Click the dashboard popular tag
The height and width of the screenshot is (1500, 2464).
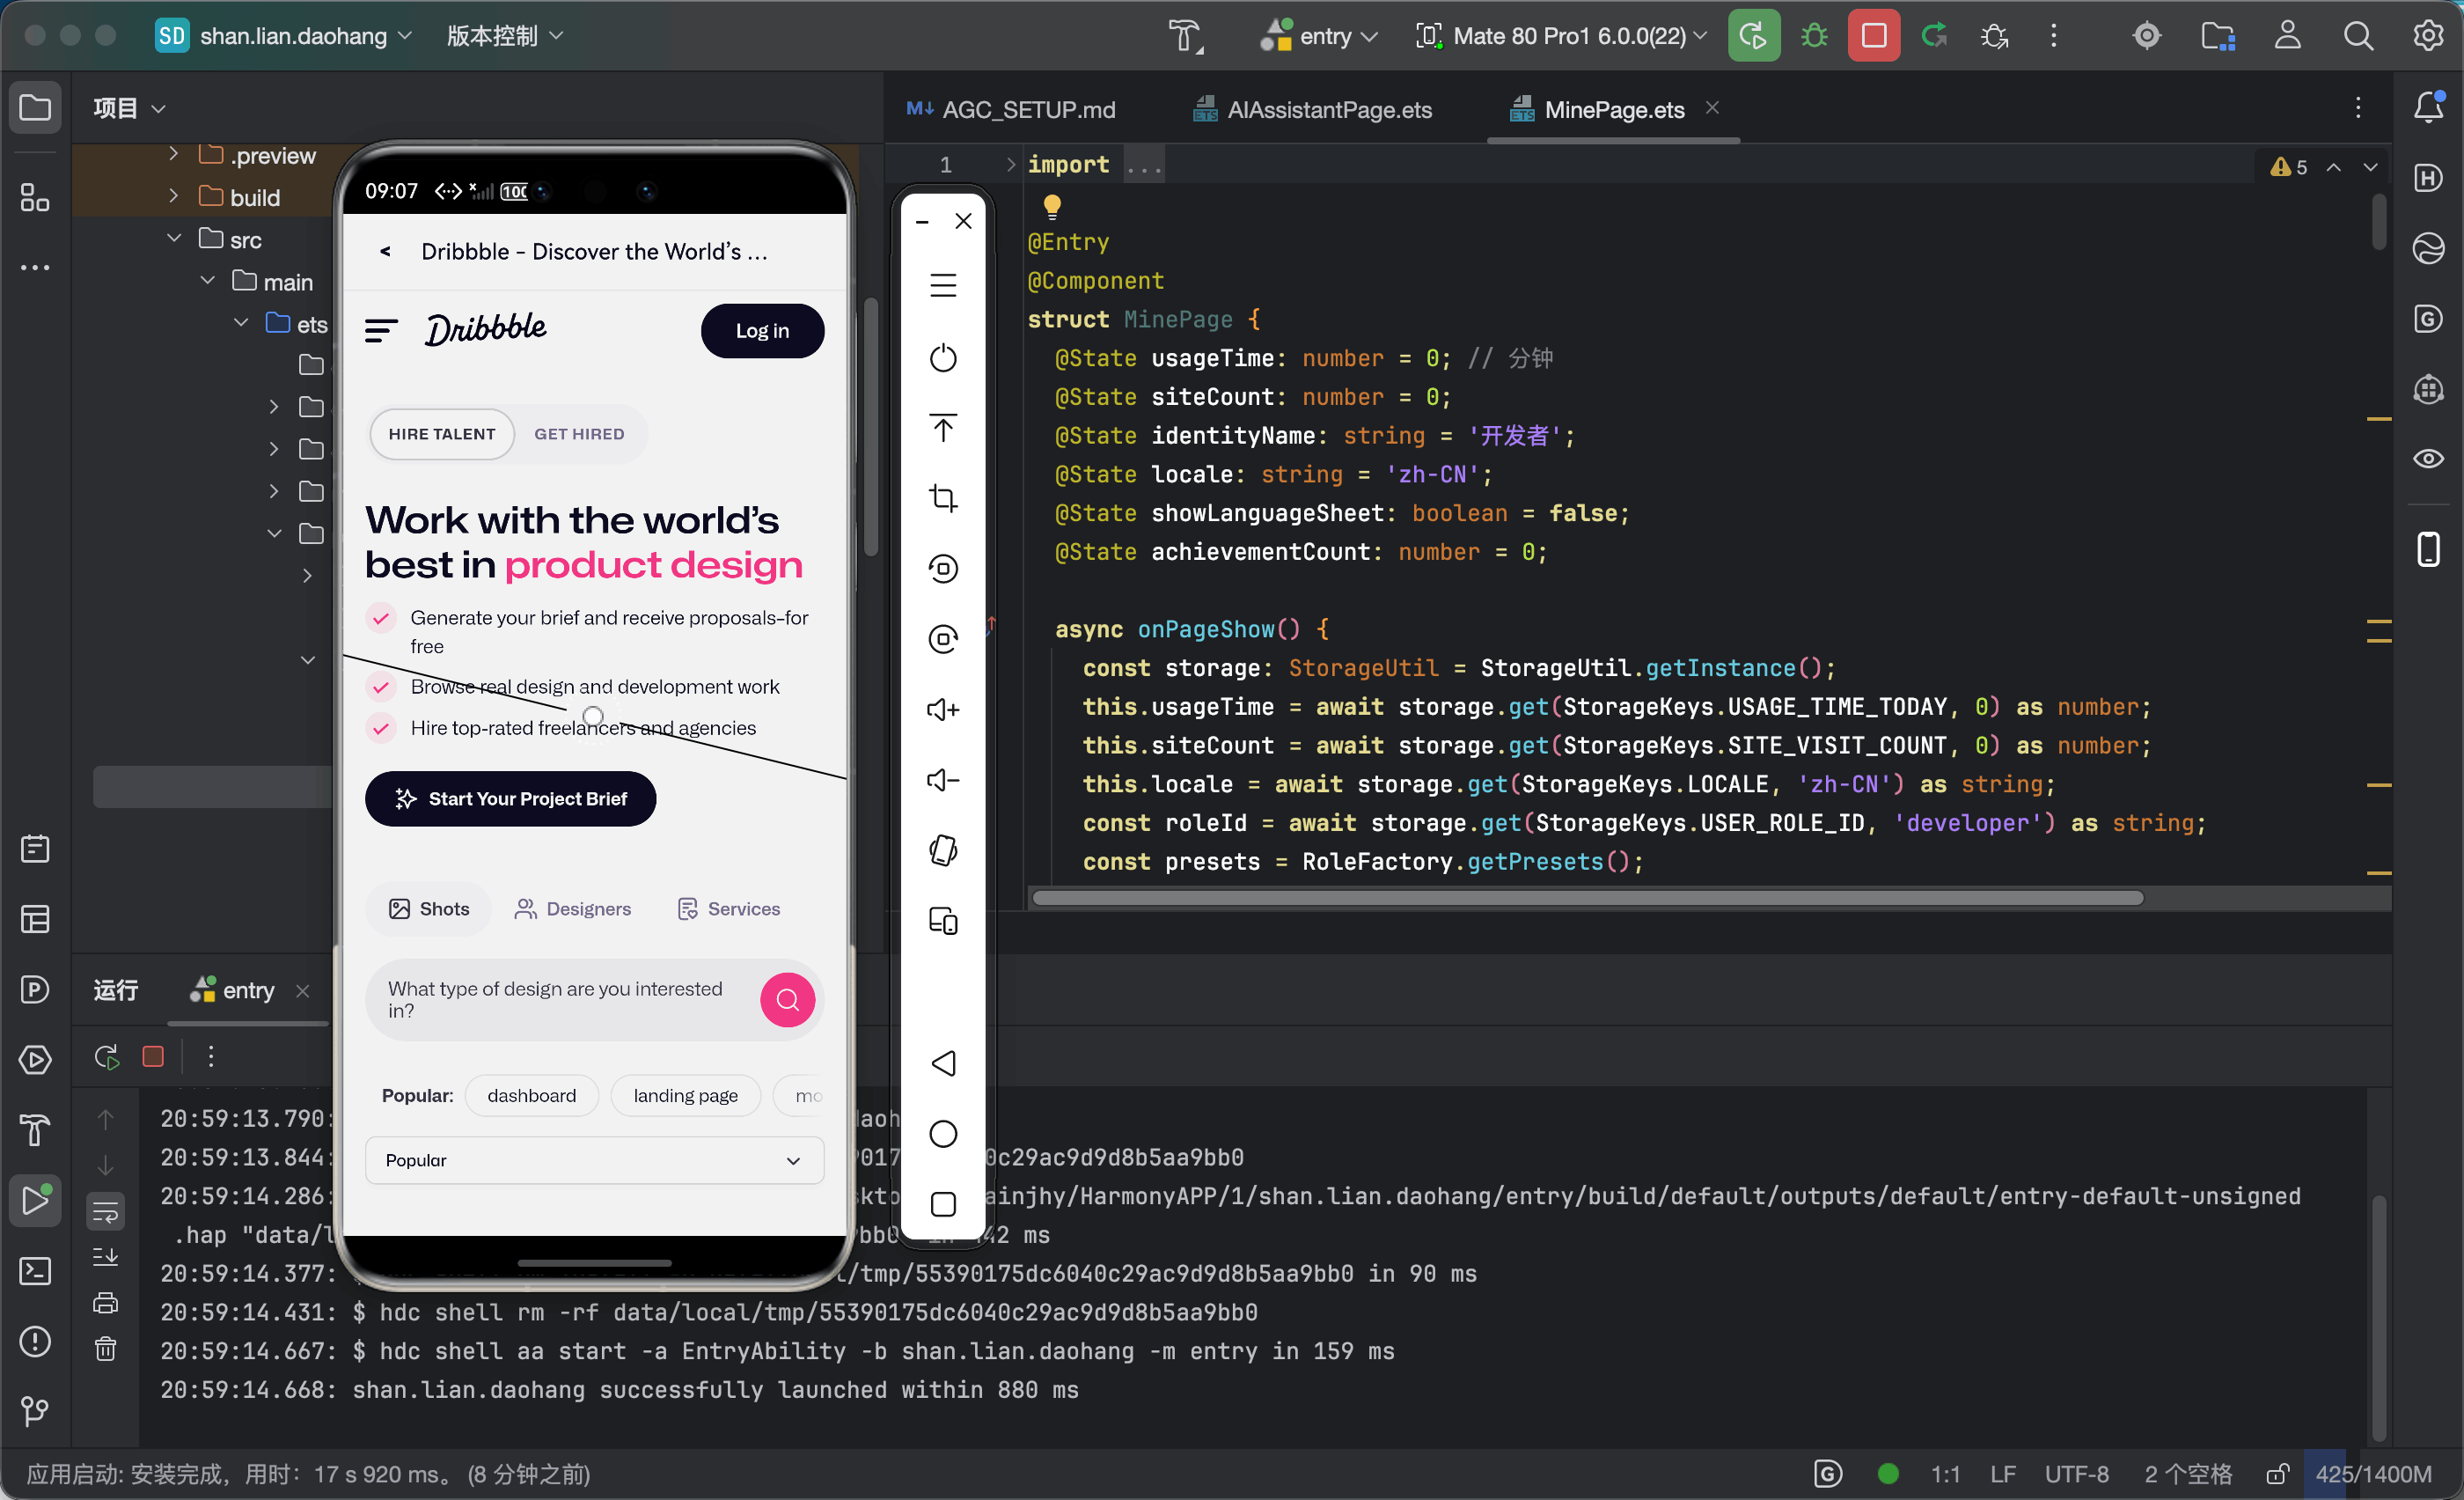tap(531, 1095)
